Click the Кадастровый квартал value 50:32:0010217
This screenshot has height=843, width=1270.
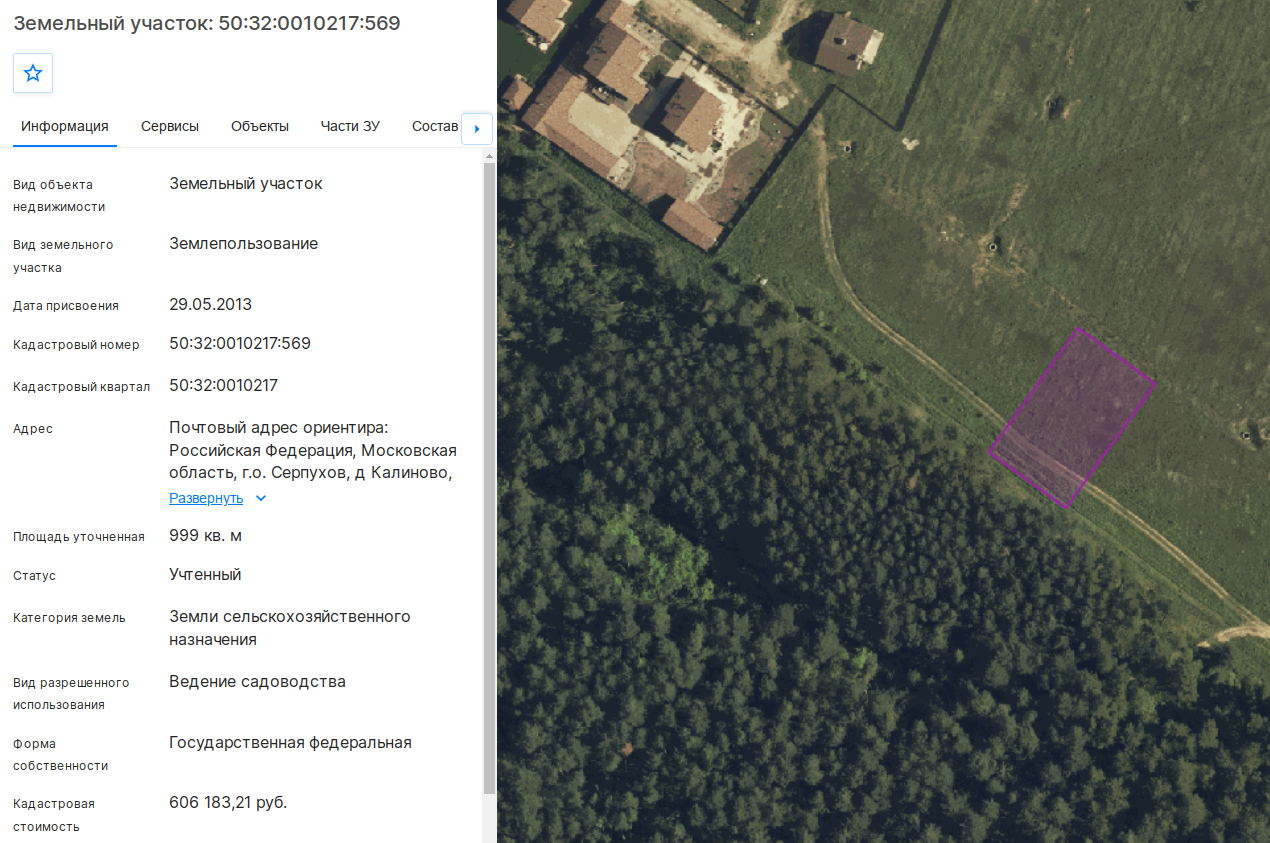(x=224, y=386)
